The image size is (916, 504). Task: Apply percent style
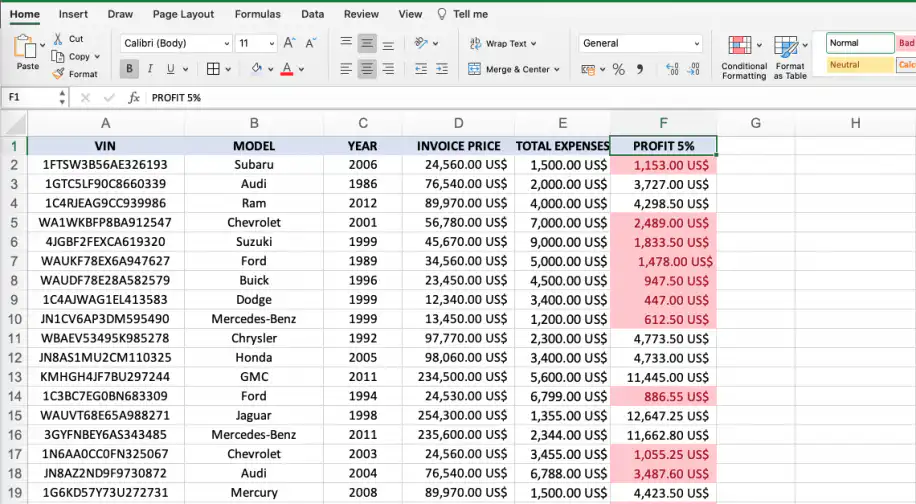[619, 69]
